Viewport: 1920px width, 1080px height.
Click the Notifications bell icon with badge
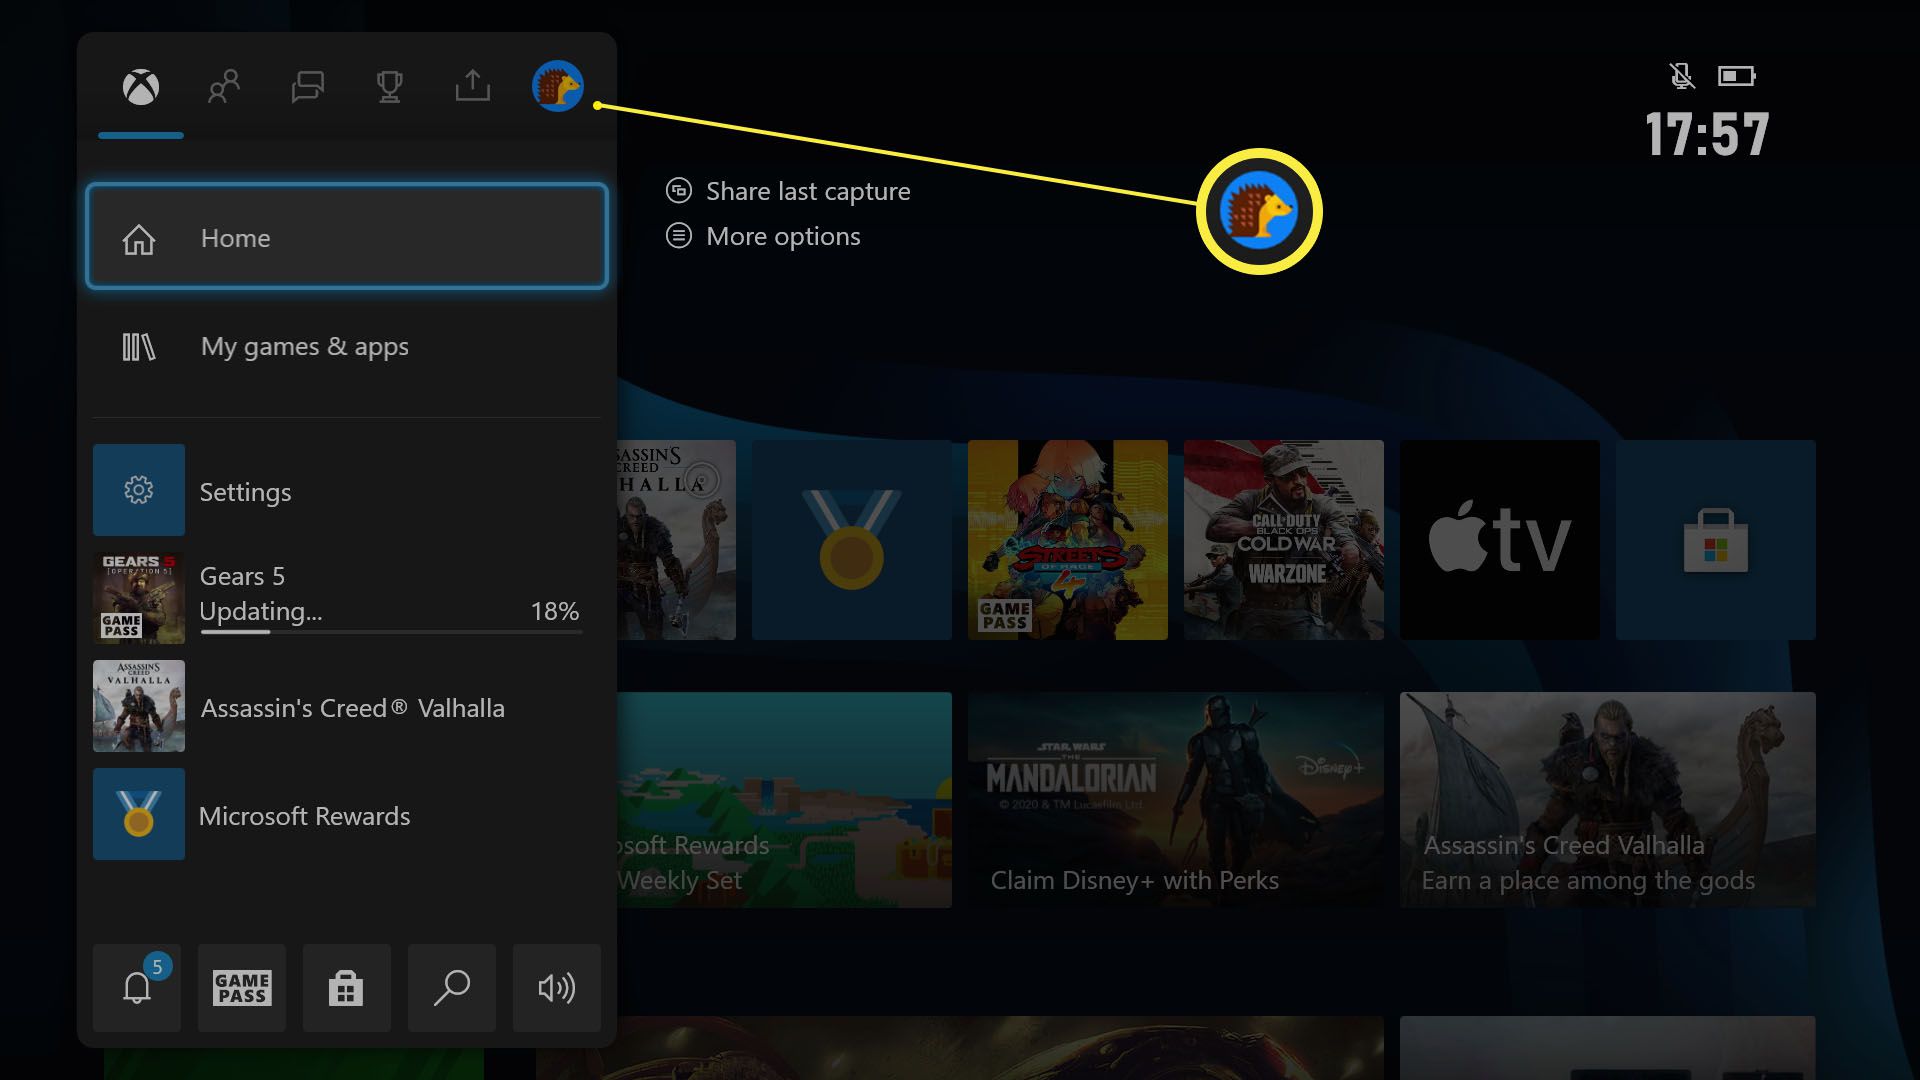tap(136, 986)
